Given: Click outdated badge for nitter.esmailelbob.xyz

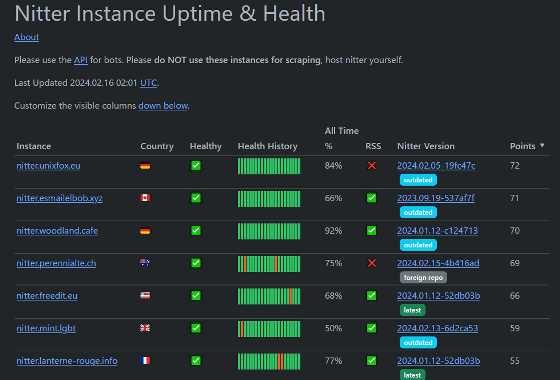Looking at the screenshot, I should pos(418,212).
